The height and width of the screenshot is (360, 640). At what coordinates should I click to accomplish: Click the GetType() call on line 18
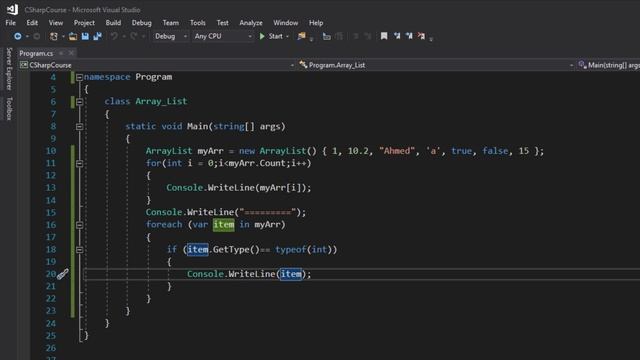tap(236, 249)
